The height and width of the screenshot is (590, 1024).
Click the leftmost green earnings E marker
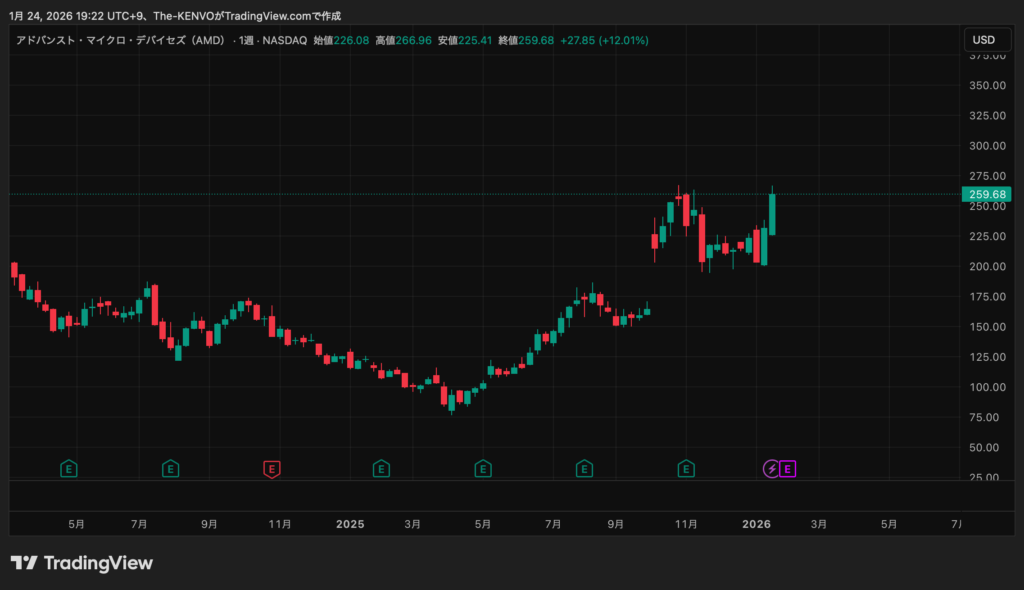pos(69,468)
